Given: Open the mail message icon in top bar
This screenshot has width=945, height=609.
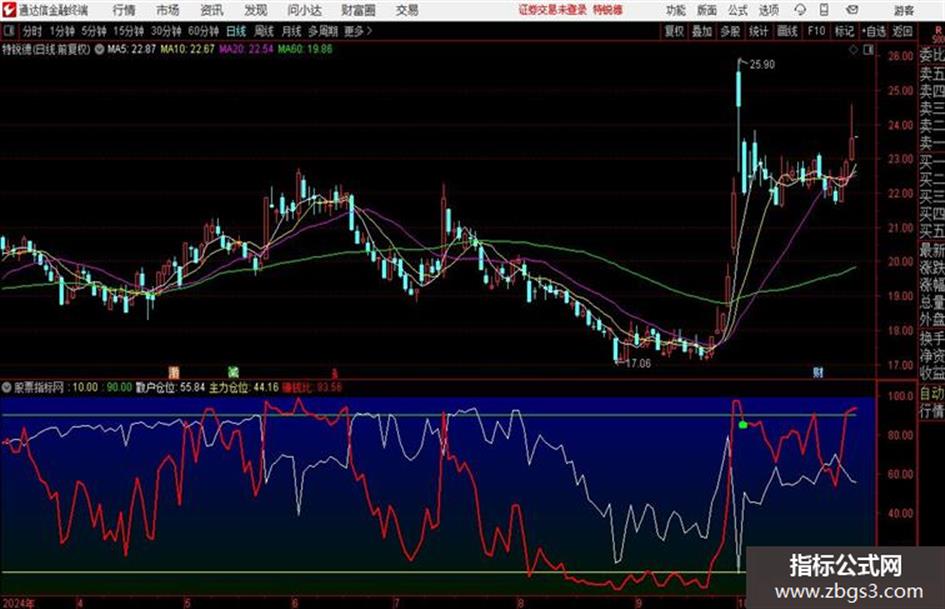Looking at the screenshot, I should pos(852,10).
